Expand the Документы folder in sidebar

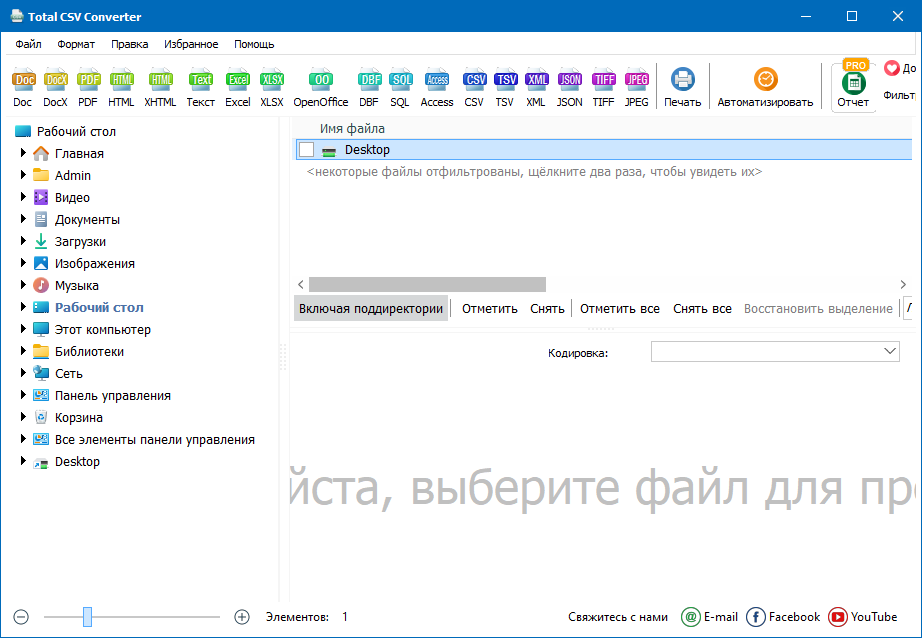(x=23, y=219)
